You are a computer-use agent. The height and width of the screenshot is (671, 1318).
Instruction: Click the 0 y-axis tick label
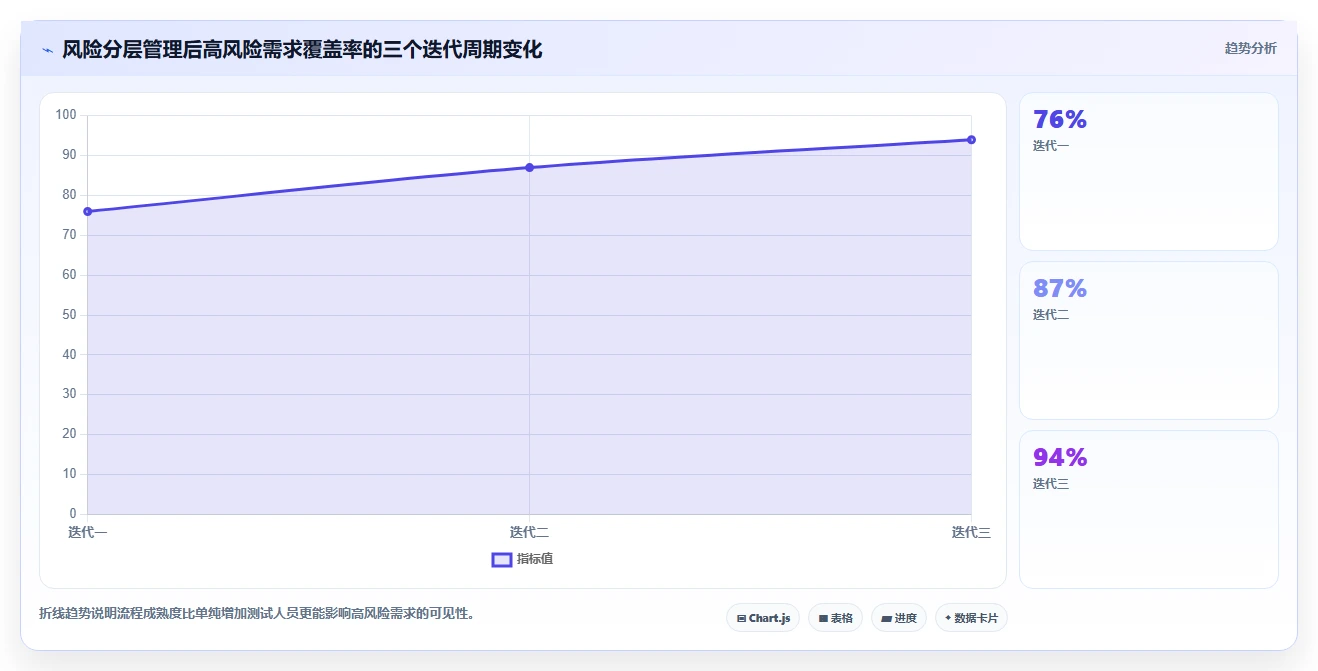pos(73,514)
